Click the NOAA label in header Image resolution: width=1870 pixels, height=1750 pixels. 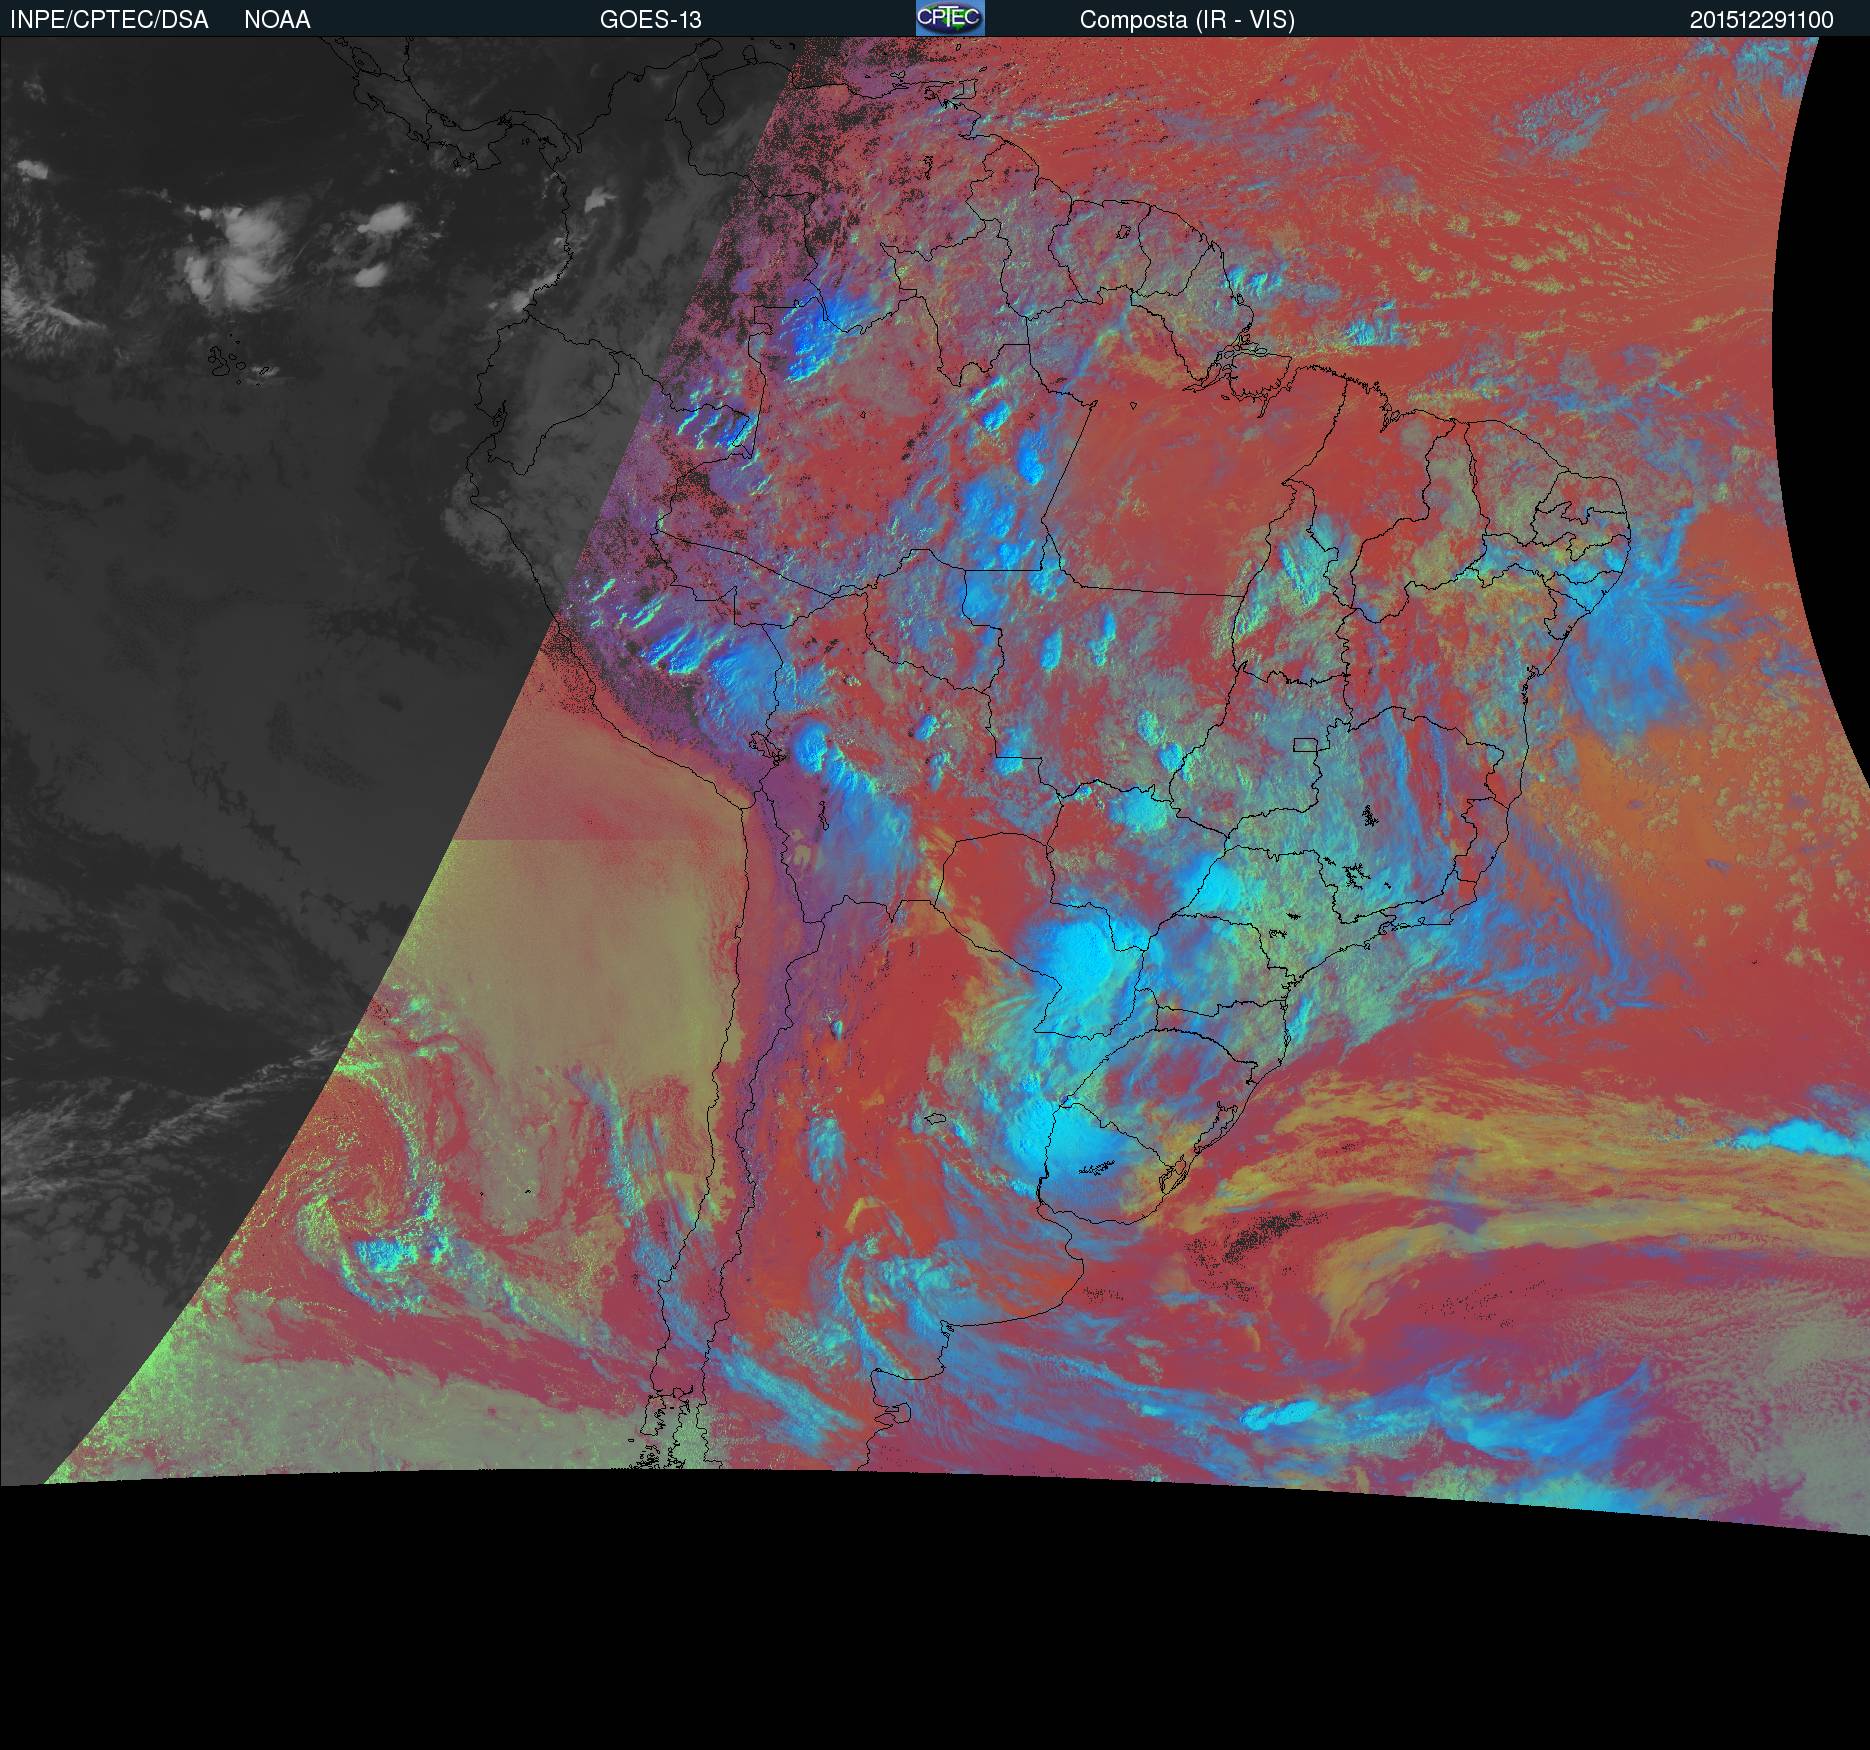click(x=277, y=20)
